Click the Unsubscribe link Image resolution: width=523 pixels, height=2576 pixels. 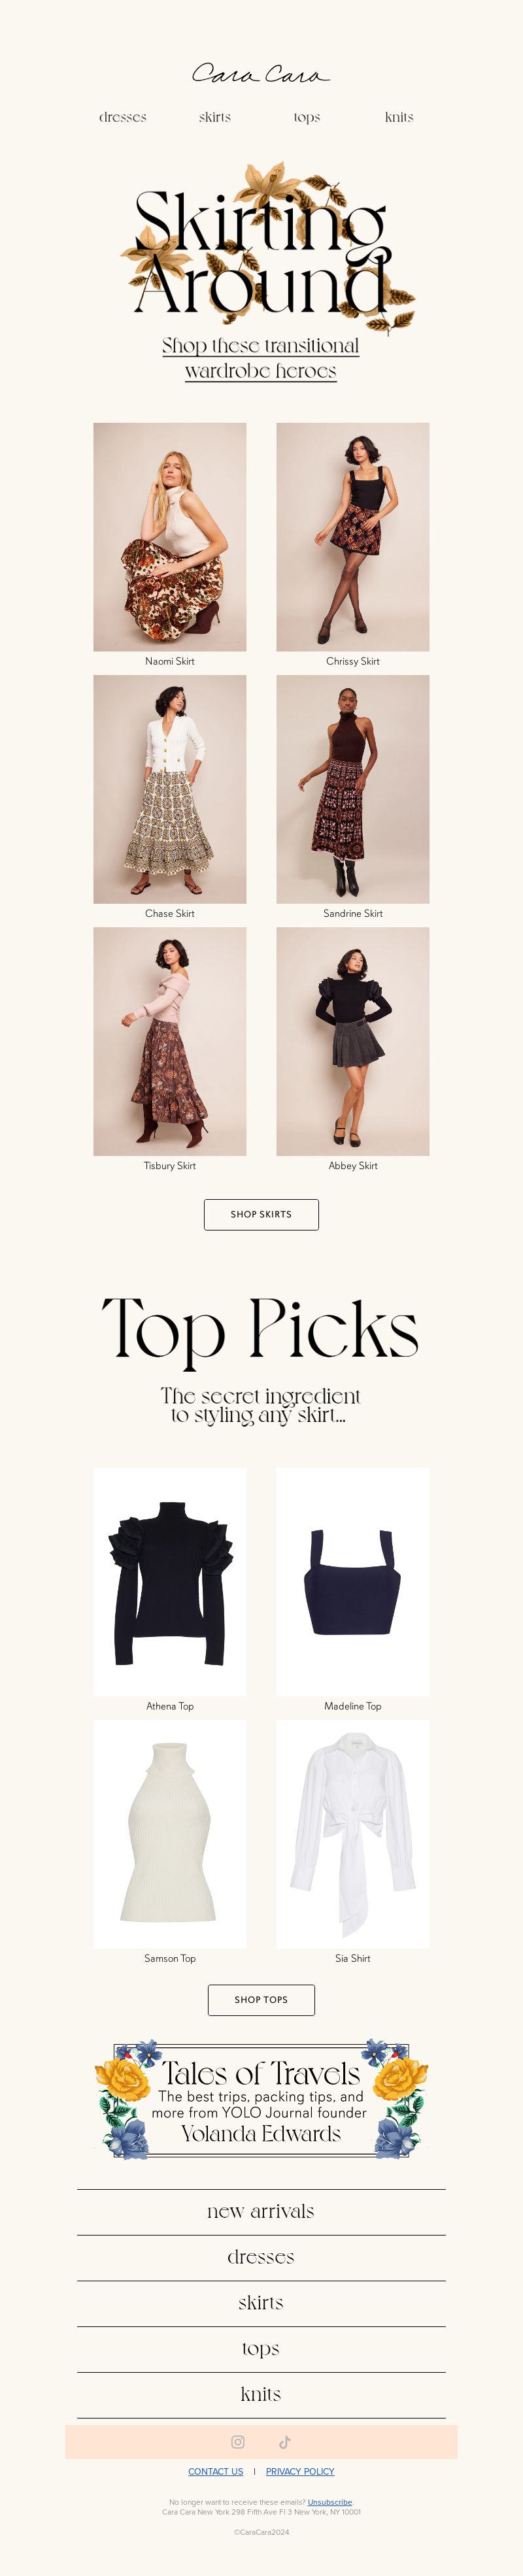coord(330,2501)
